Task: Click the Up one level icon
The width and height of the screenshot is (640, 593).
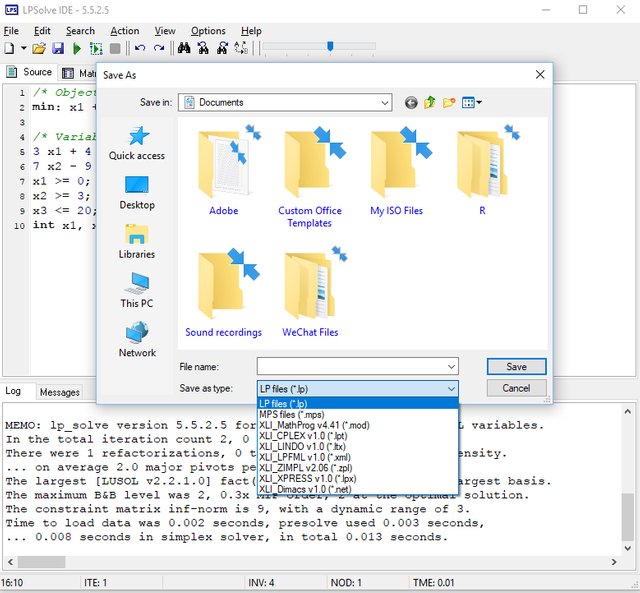Action: click(430, 102)
